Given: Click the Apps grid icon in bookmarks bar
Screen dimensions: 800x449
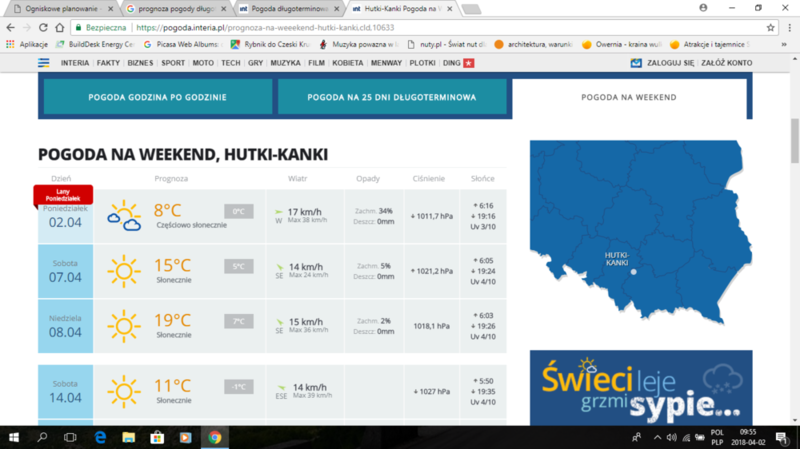Looking at the screenshot, I should (x=11, y=44).
